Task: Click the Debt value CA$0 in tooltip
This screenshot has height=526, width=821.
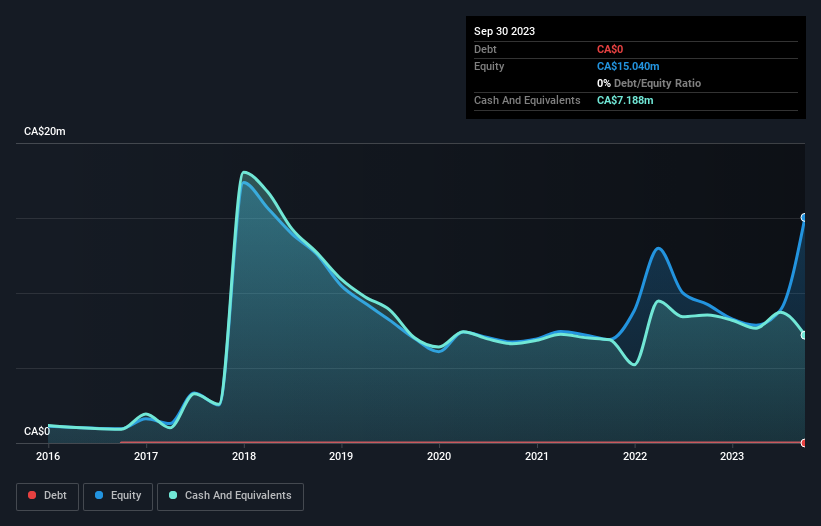Action: pyautogui.click(x=610, y=49)
